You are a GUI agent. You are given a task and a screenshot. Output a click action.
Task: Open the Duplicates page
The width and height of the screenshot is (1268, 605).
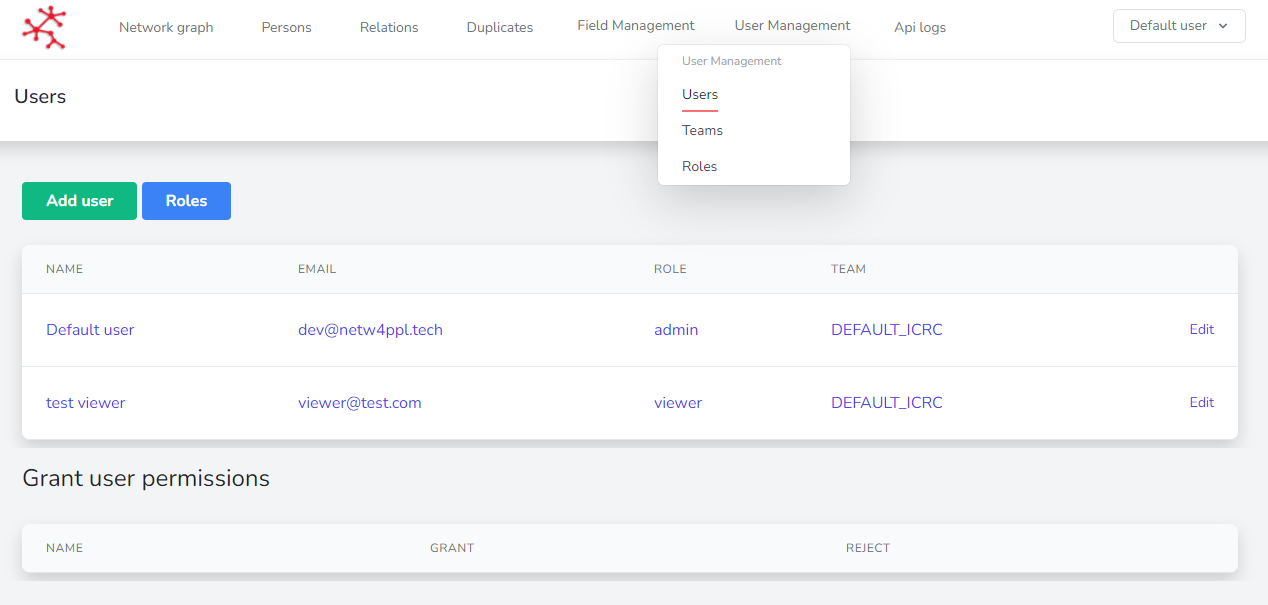coord(499,28)
